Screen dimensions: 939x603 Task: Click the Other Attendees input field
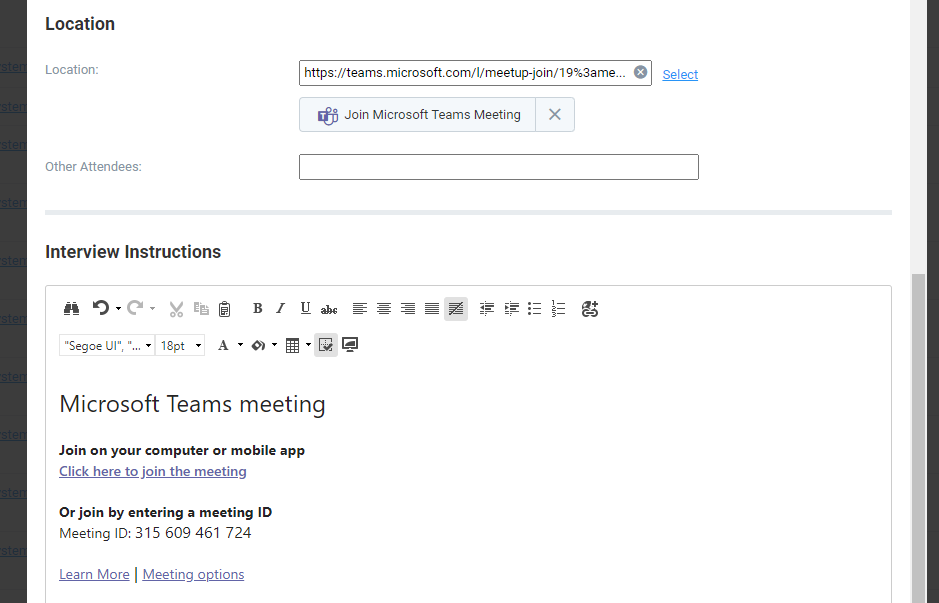click(x=499, y=167)
